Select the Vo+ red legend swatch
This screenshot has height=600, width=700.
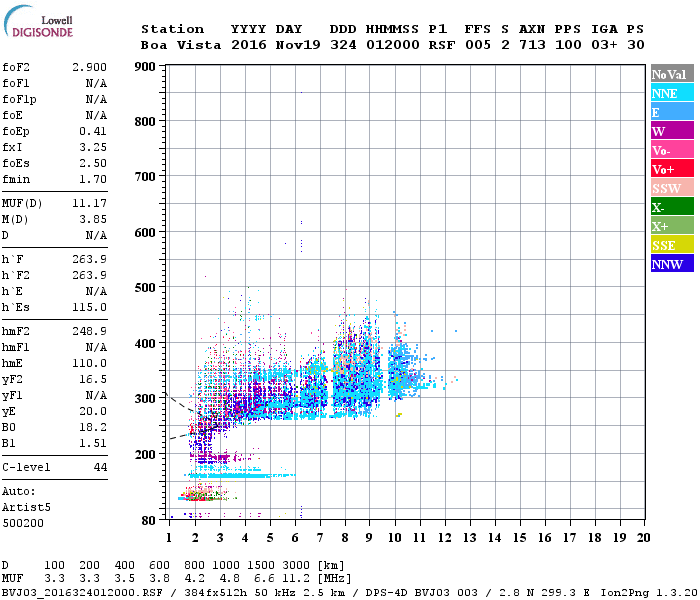tap(672, 169)
